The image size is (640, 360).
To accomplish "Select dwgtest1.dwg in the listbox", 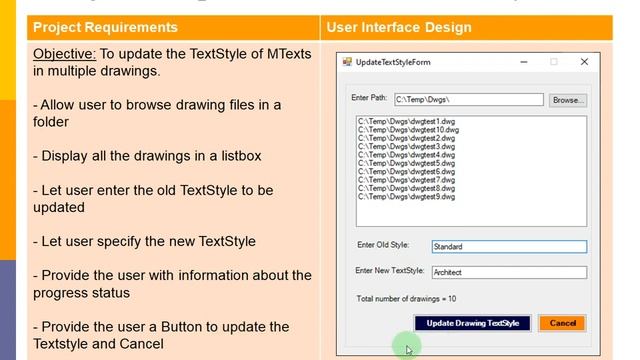I will (406, 122).
